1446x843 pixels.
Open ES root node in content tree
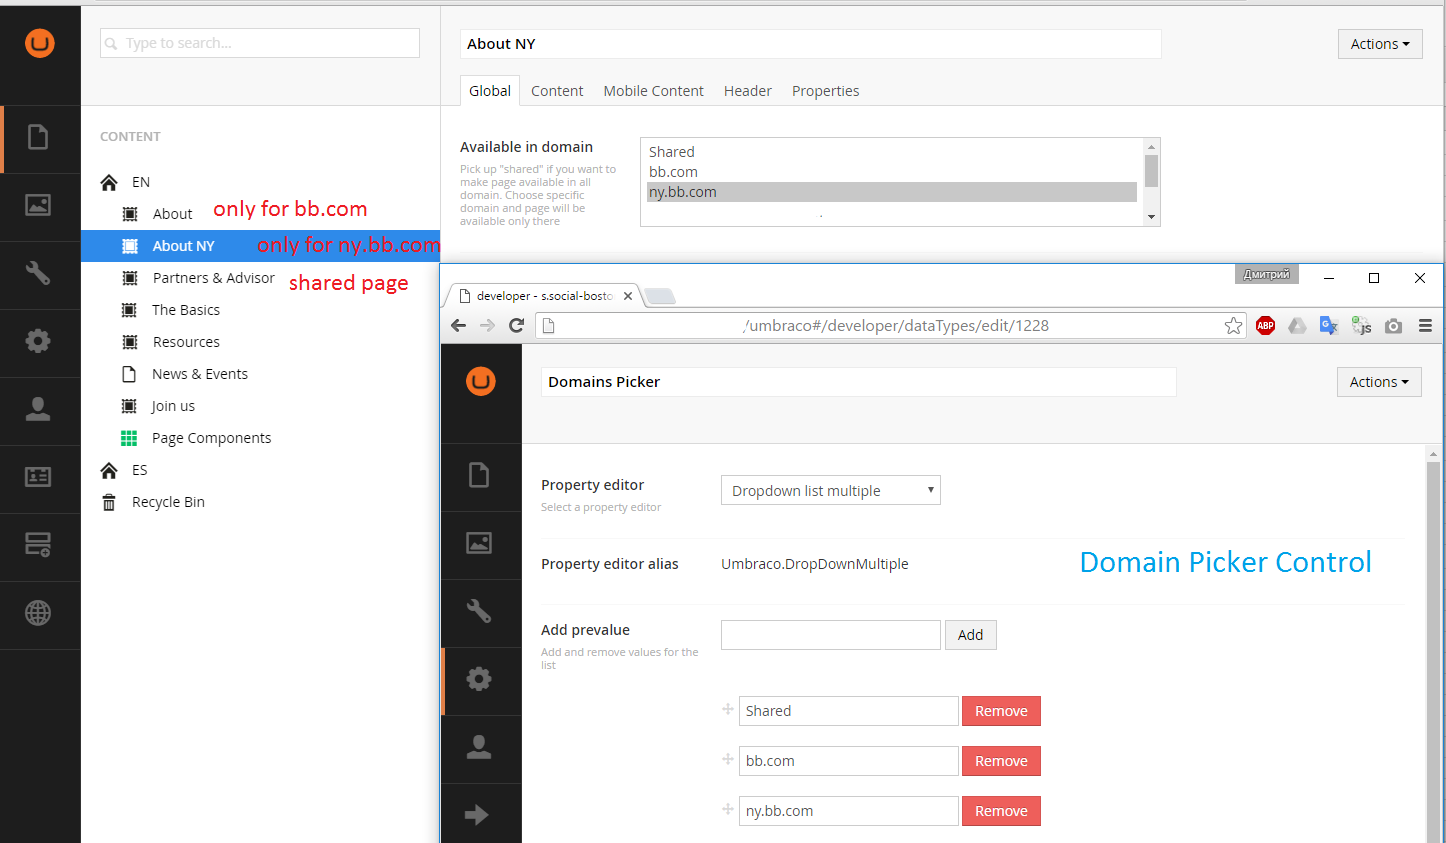click(139, 470)
